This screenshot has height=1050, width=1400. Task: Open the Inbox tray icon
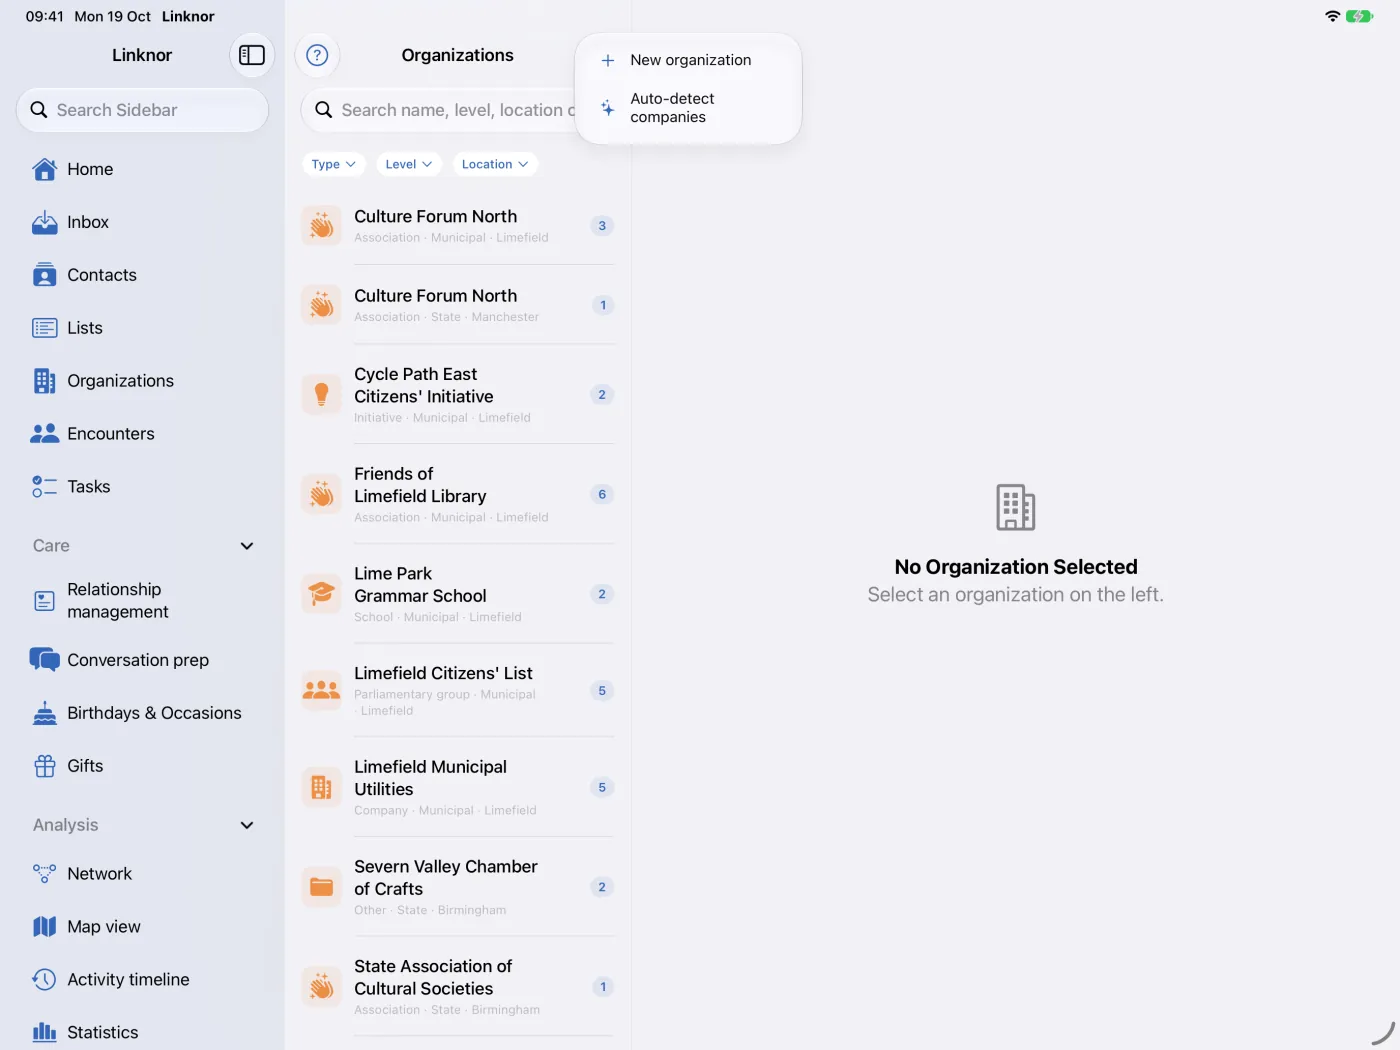[x=45, y=222]
